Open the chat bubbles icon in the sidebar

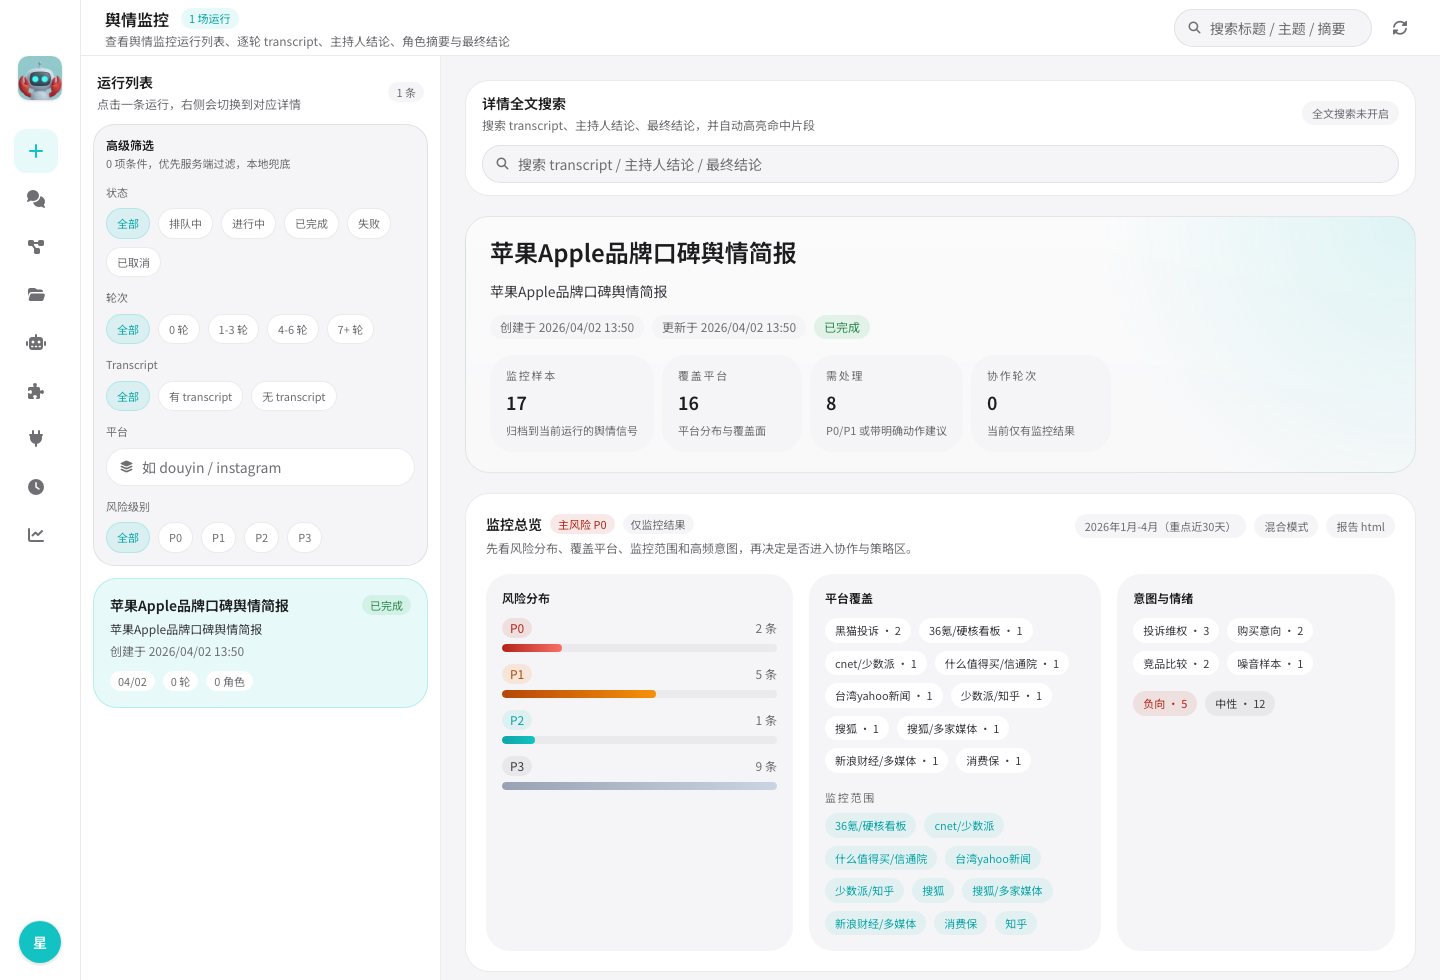pyautogui.click(x=36, y=199)
